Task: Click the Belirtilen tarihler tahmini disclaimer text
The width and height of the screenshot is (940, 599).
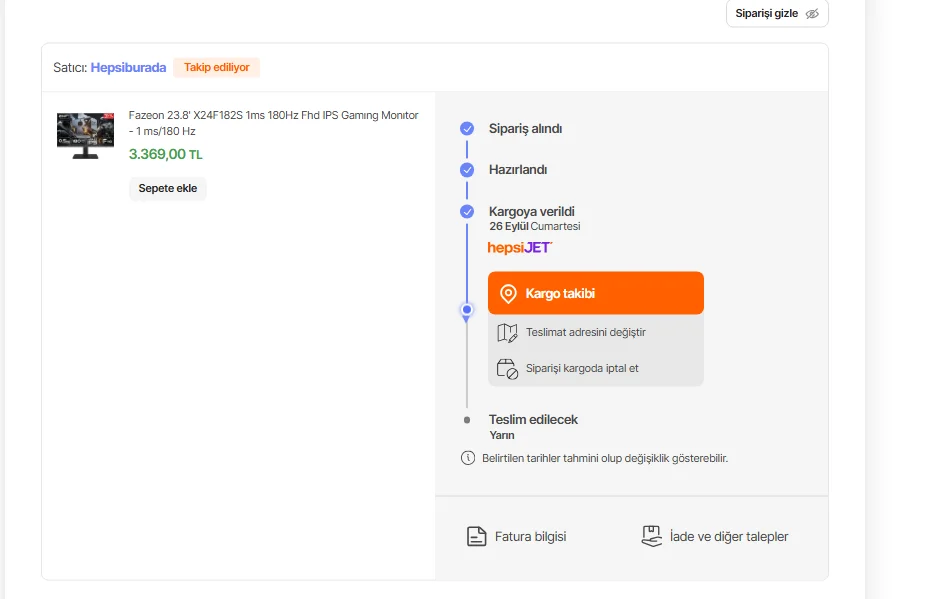Action: [605, 458]
